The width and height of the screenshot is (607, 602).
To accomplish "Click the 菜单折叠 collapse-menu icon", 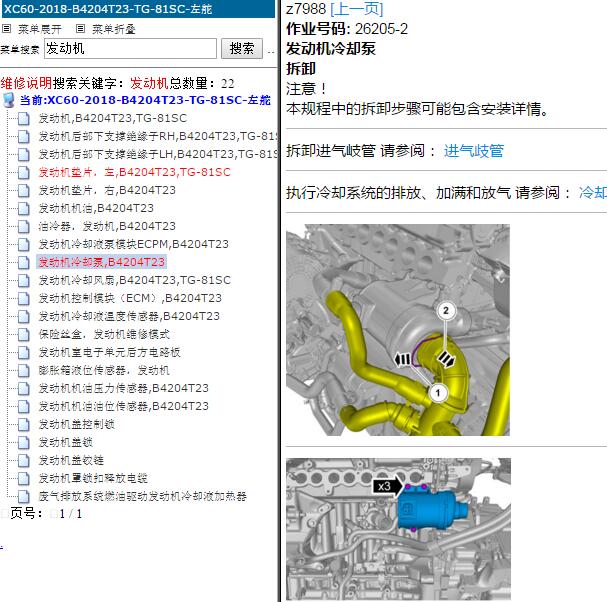I will click(x=80, y=28).
